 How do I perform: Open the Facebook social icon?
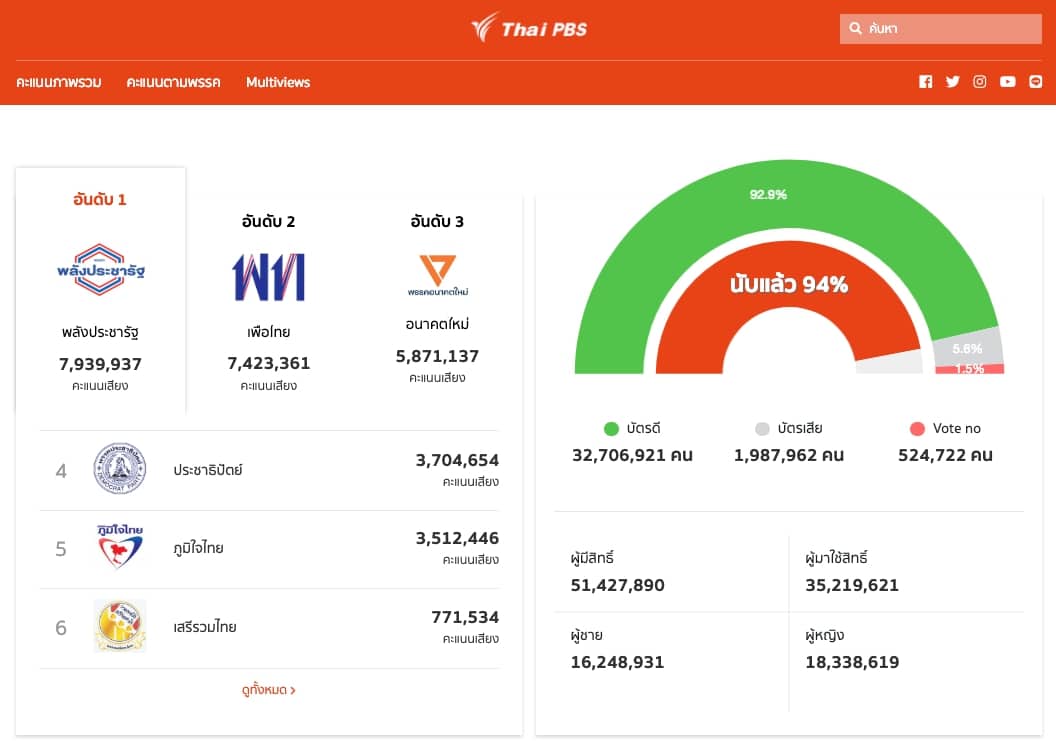pyautogui.click(x=925, y=82)
